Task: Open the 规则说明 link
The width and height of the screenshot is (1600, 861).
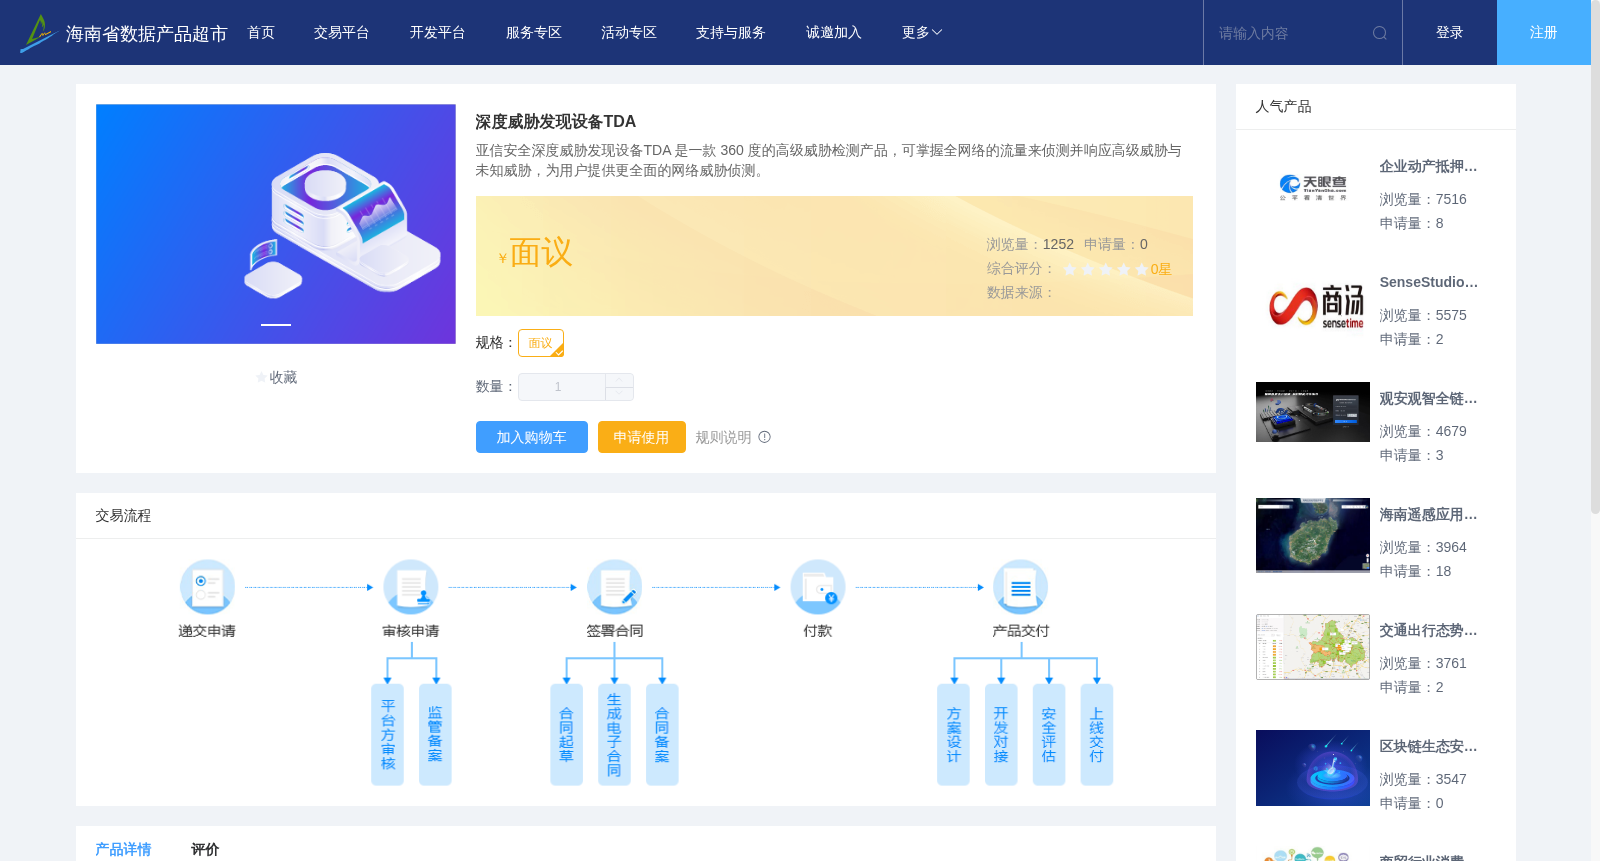Action: [723, 437]
